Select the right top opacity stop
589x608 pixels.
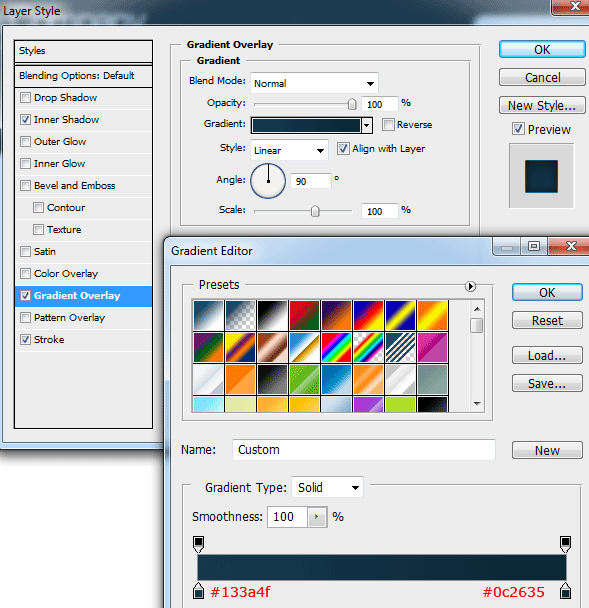(x=565, y=544)
